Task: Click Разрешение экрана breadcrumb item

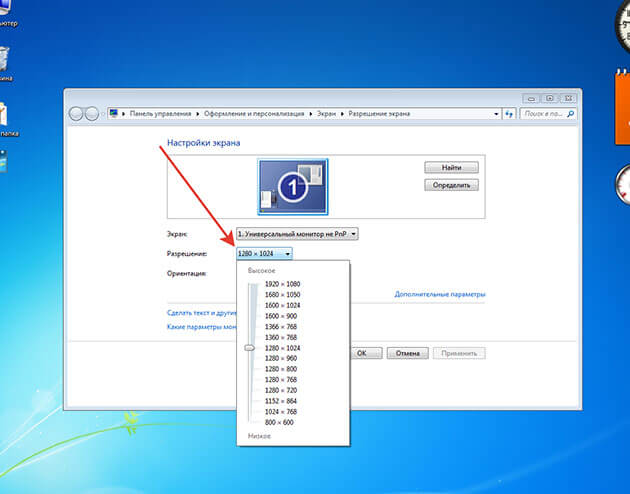Action: pyautogui.click(x=379, y=114)
